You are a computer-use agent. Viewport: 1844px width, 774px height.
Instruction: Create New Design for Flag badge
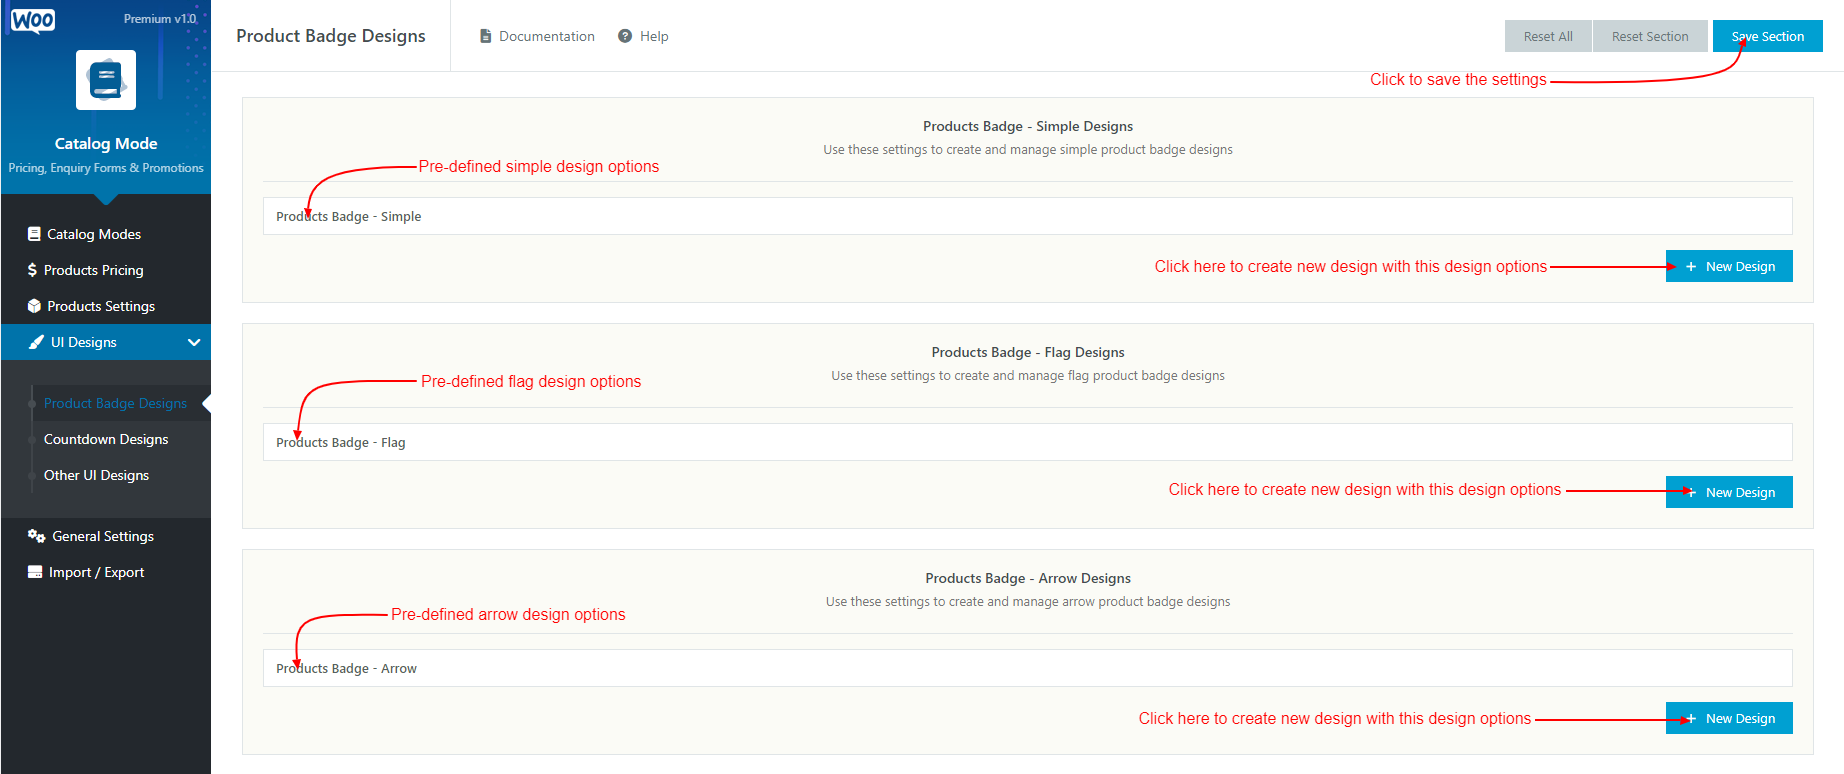point(1729,492)
